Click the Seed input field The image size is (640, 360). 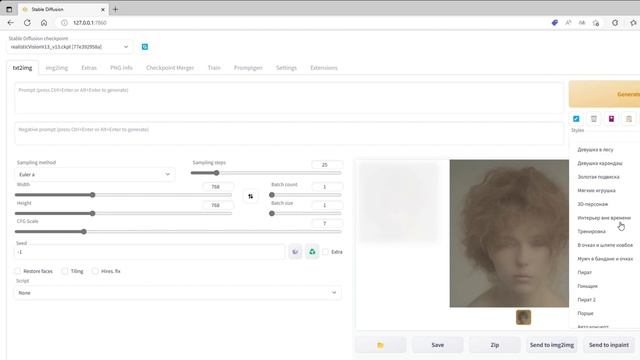pos(150,252)
